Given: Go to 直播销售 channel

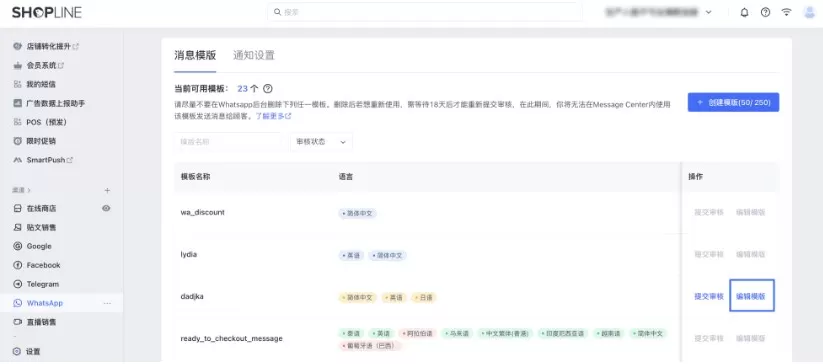Looking at the screenshot, I should point(35,322).
